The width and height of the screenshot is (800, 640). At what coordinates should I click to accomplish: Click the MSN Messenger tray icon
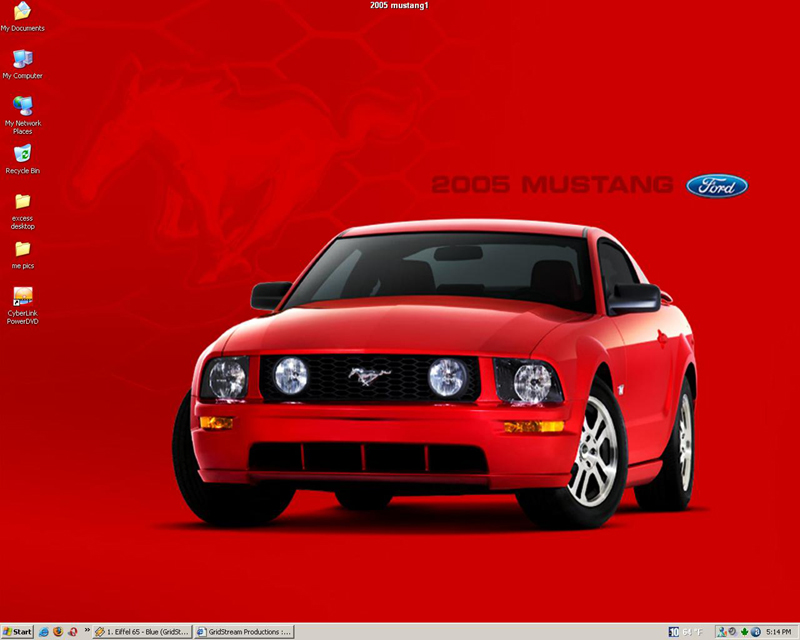(x=720, y=632)
